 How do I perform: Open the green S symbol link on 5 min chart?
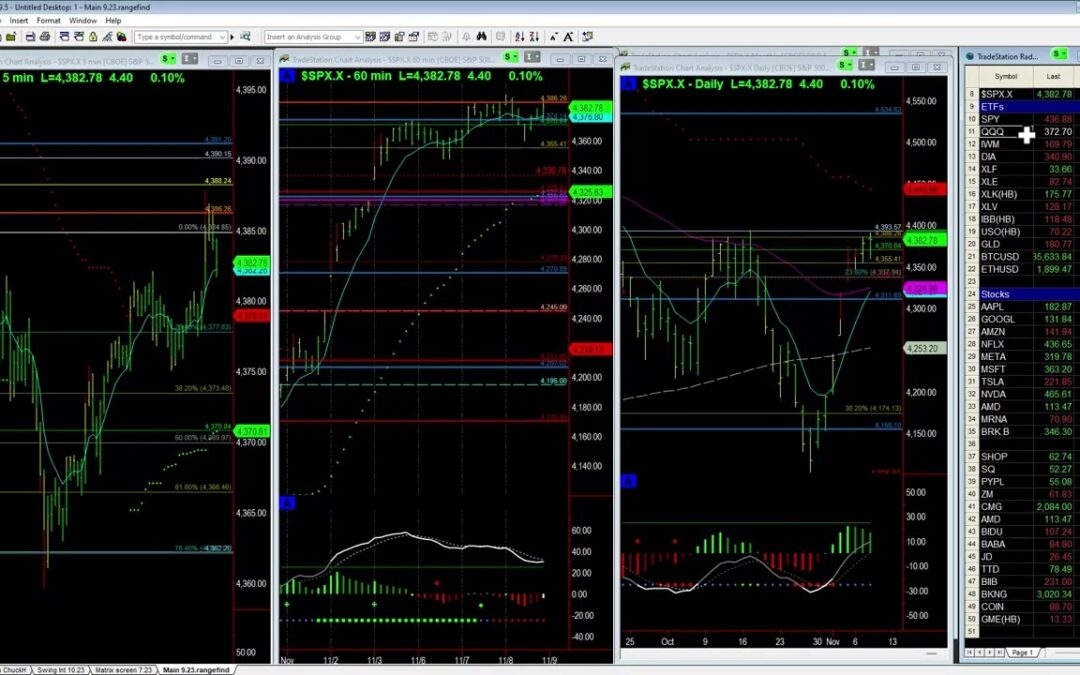[168, 59]
